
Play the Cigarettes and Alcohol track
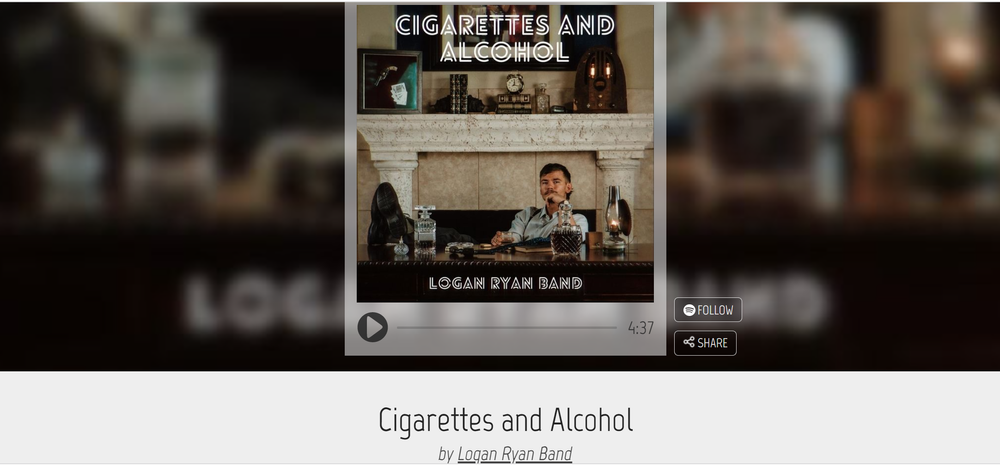pos(372,327)
